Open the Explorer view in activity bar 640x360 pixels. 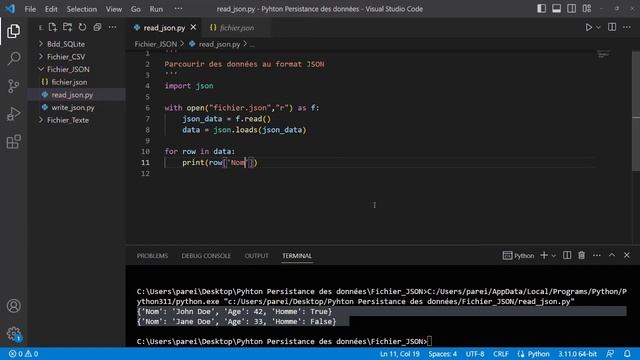click(13, 31)
